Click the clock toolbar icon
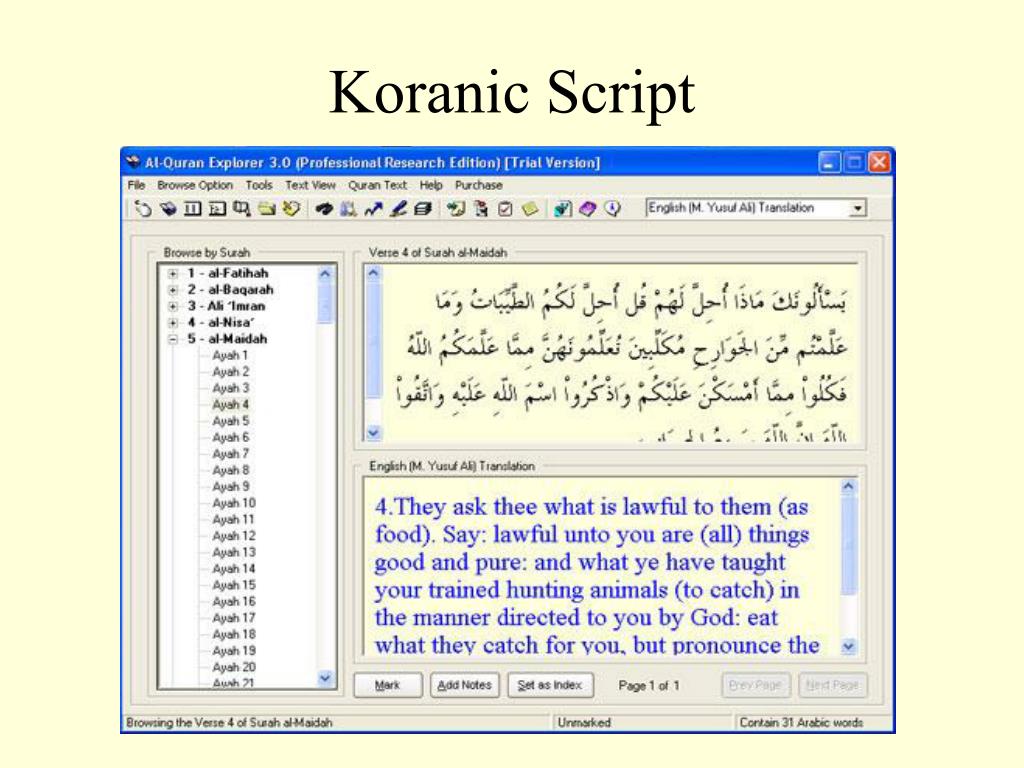This screenshot has width=1024, height=768. pos(613,209)
